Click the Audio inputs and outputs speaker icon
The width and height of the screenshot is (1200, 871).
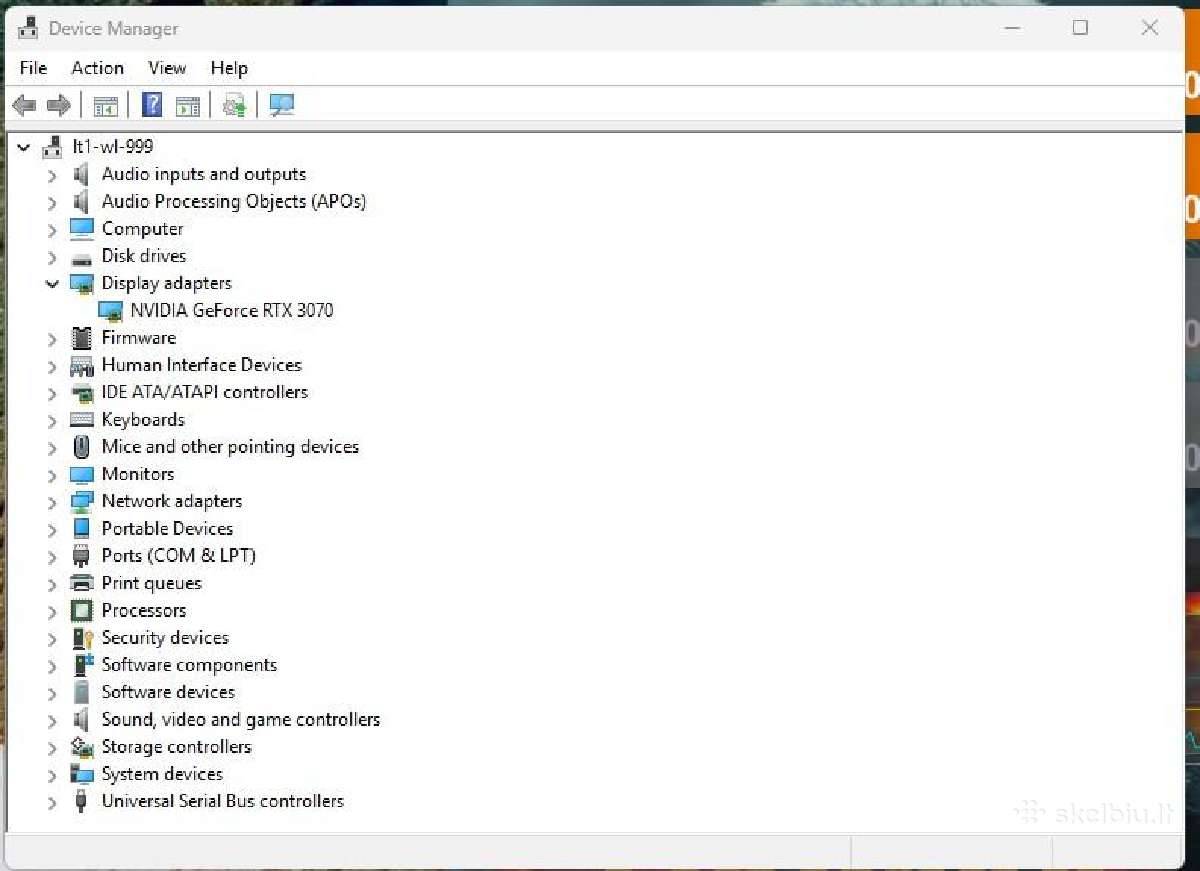(81, 174)
